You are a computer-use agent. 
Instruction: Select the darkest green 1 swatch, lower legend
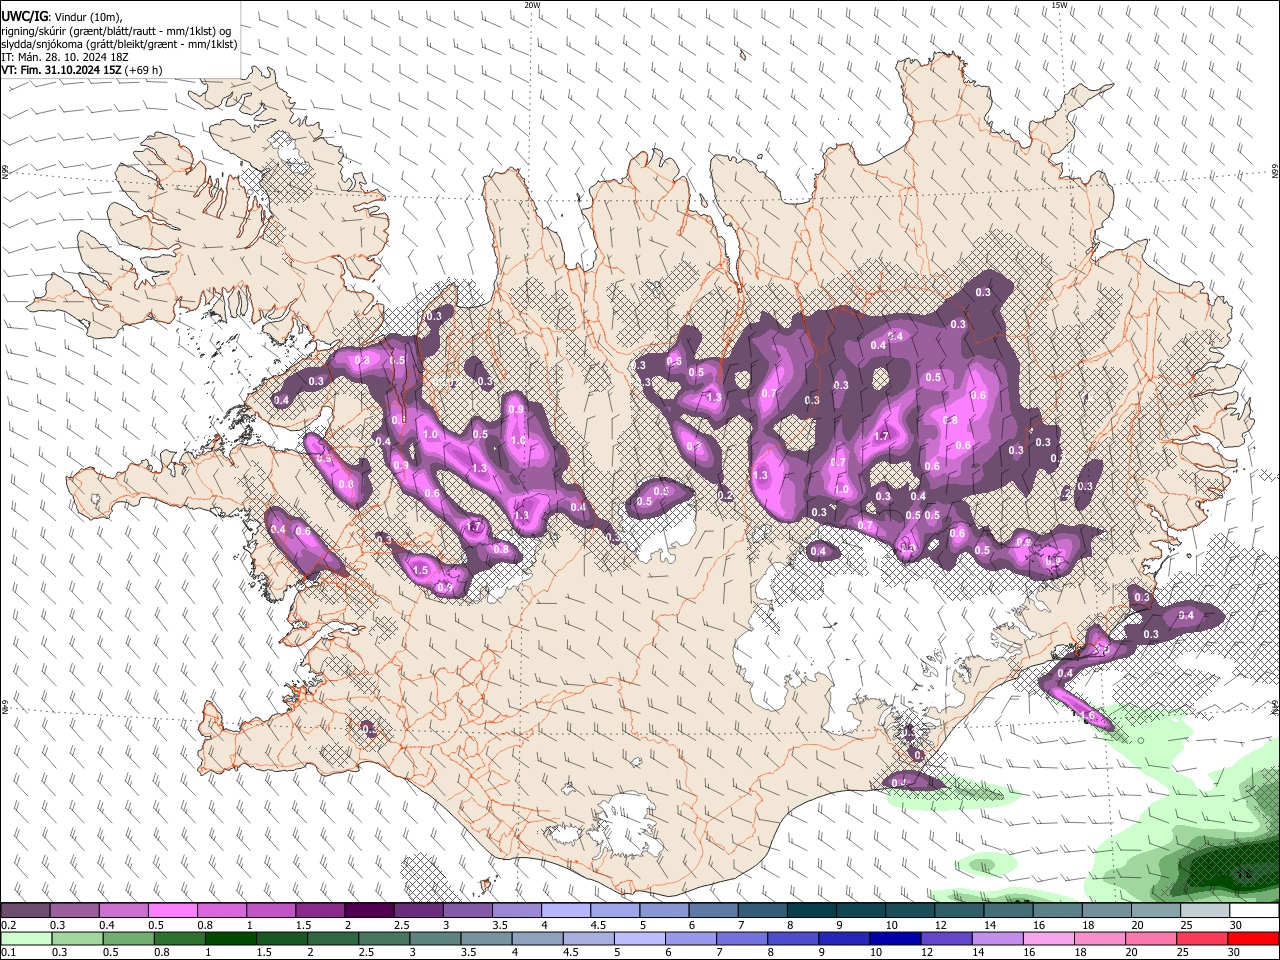(230, 939)
